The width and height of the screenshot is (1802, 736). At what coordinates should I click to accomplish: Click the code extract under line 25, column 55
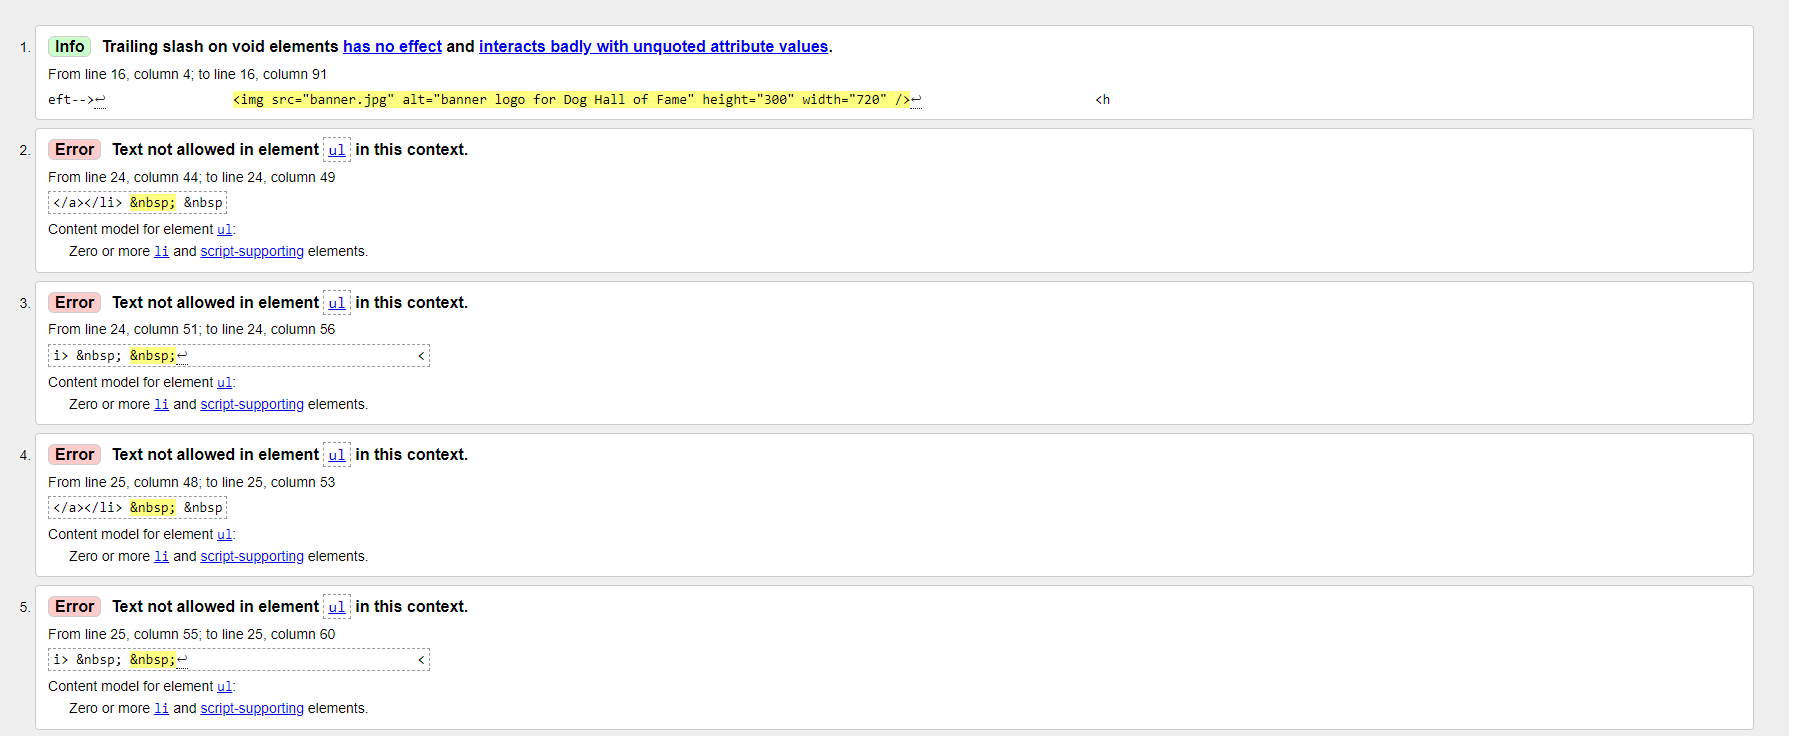239,660
